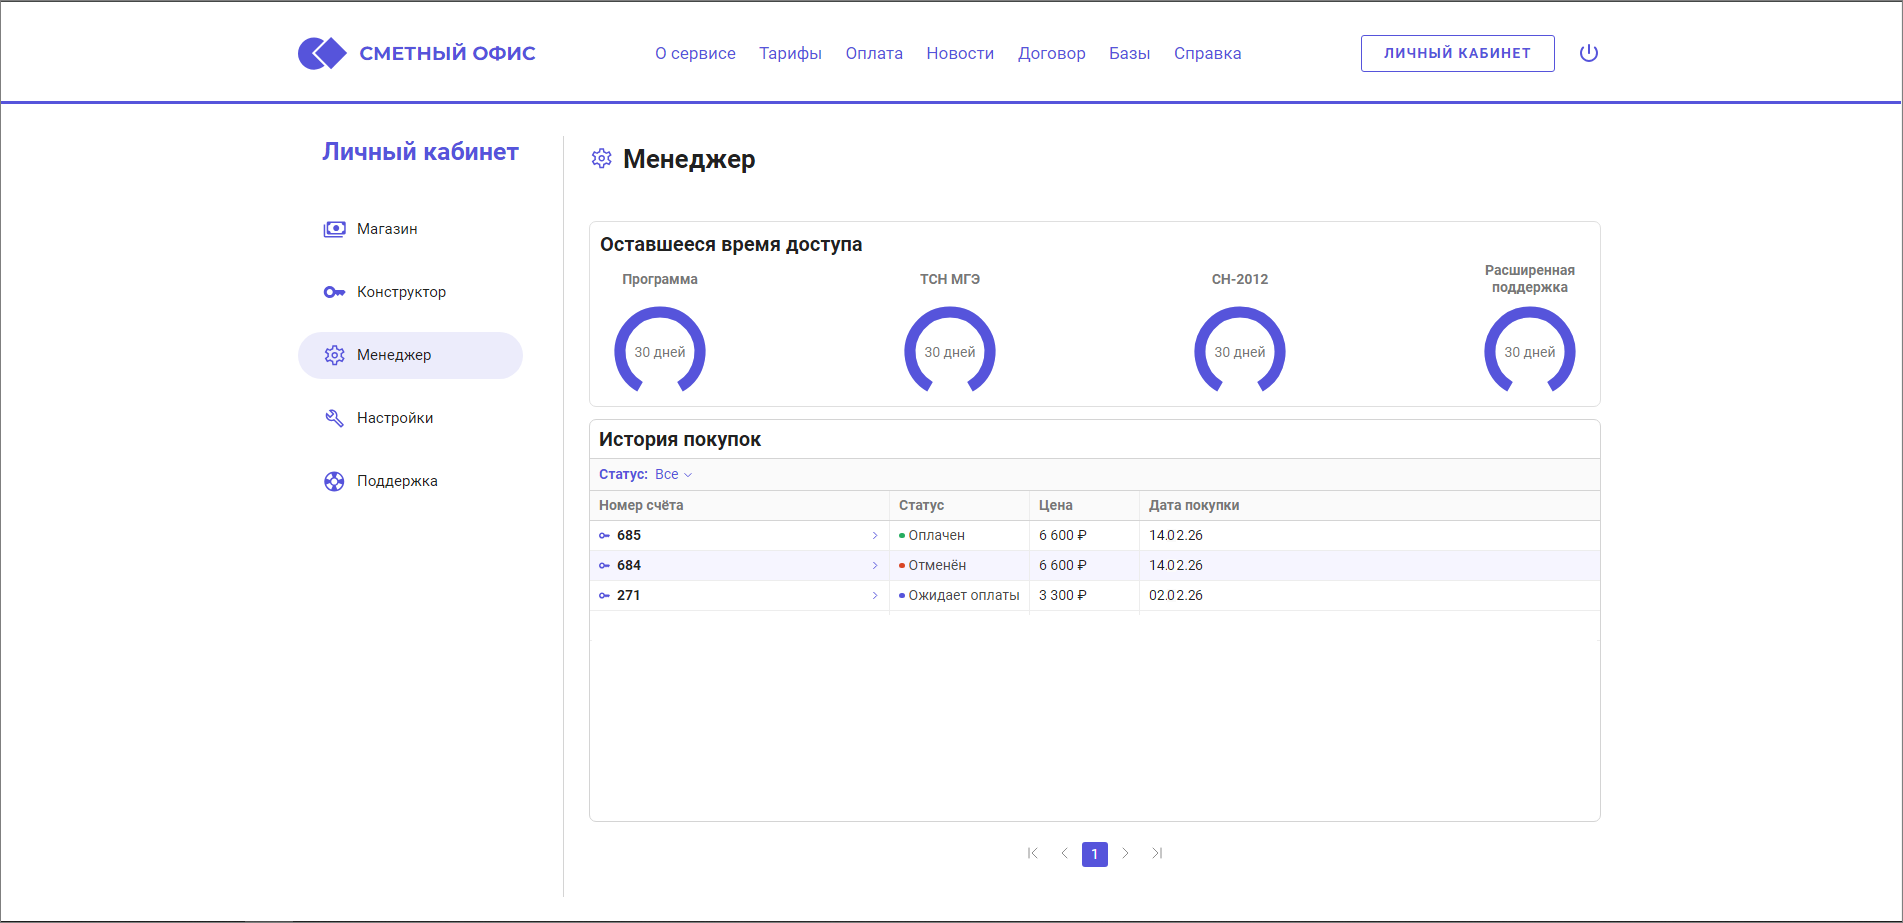This screenshot has height=923, width=1903.
Task: Click the Личный кабинет button
Action: pyautogui.click(x=1457, y=53)
